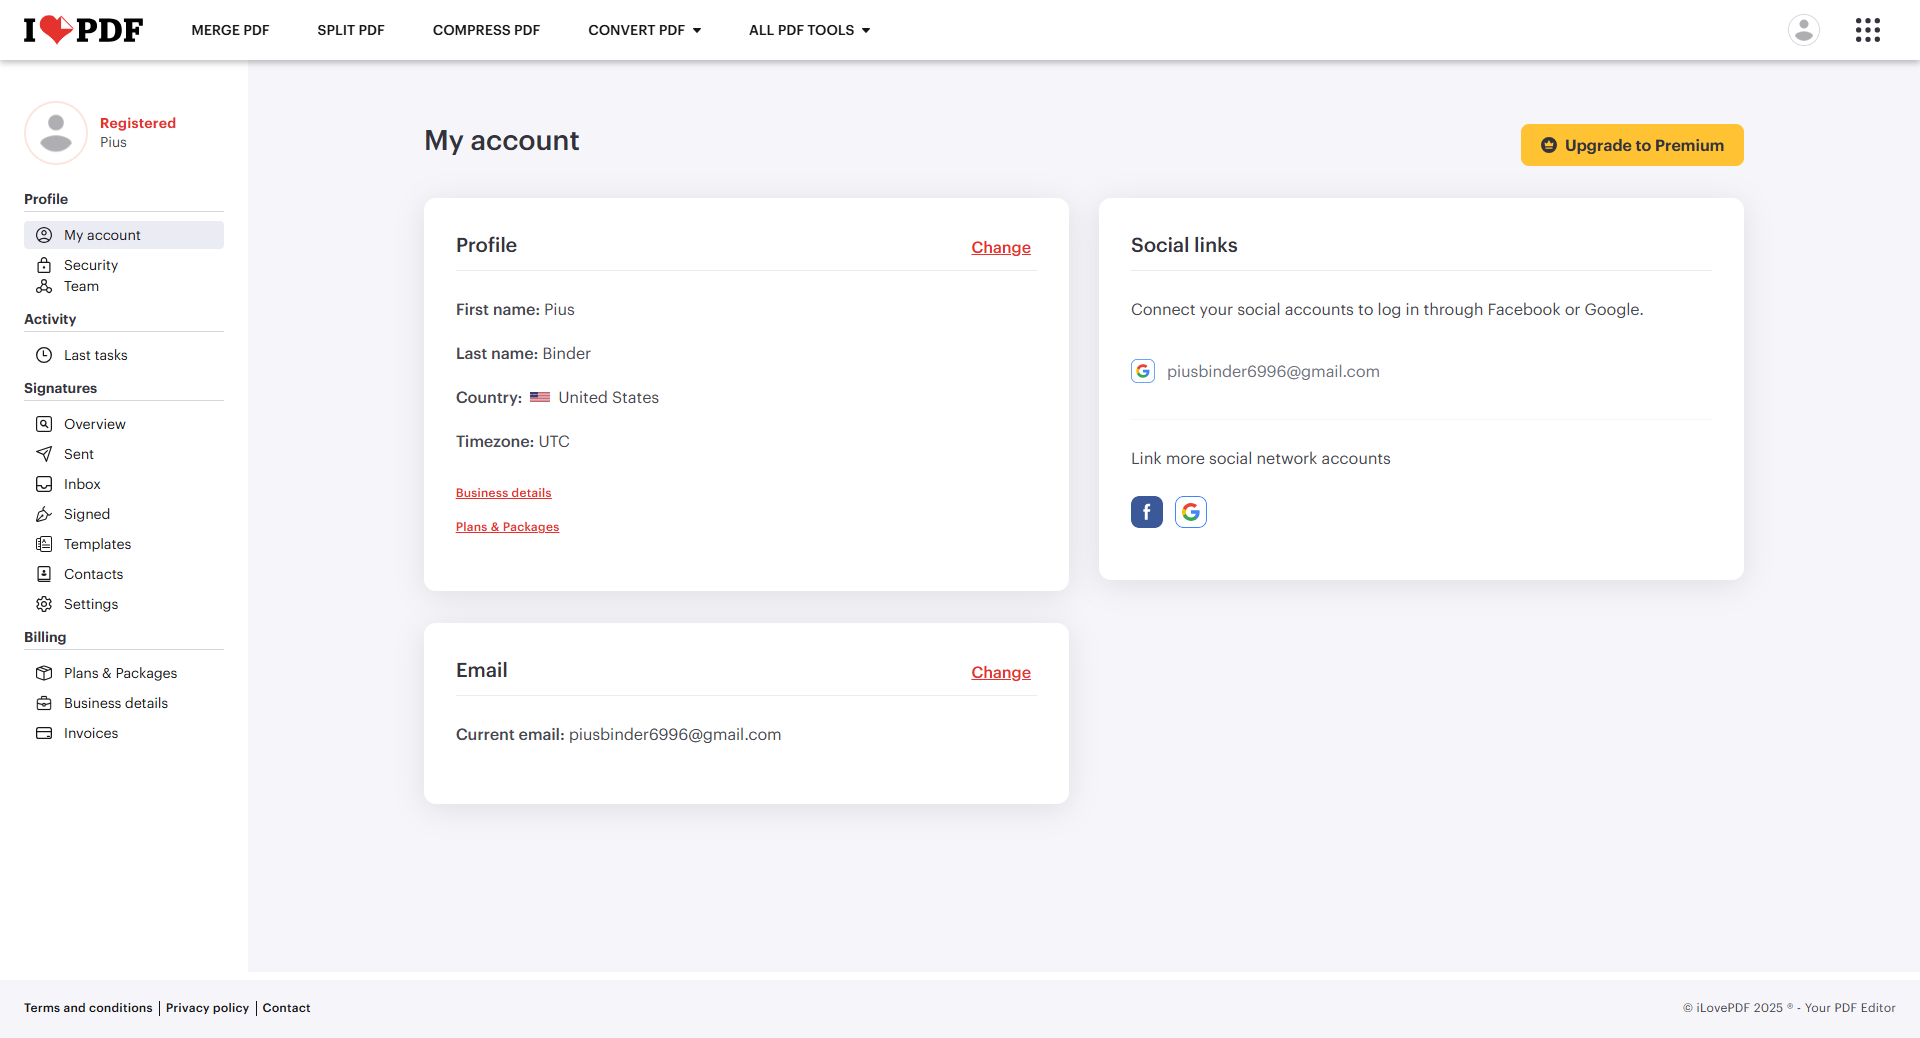This screenshot has width=1920, height=1038.
Task: Click the iLovePDF logo
Action: pyautogui.click(x=83, y=30)
